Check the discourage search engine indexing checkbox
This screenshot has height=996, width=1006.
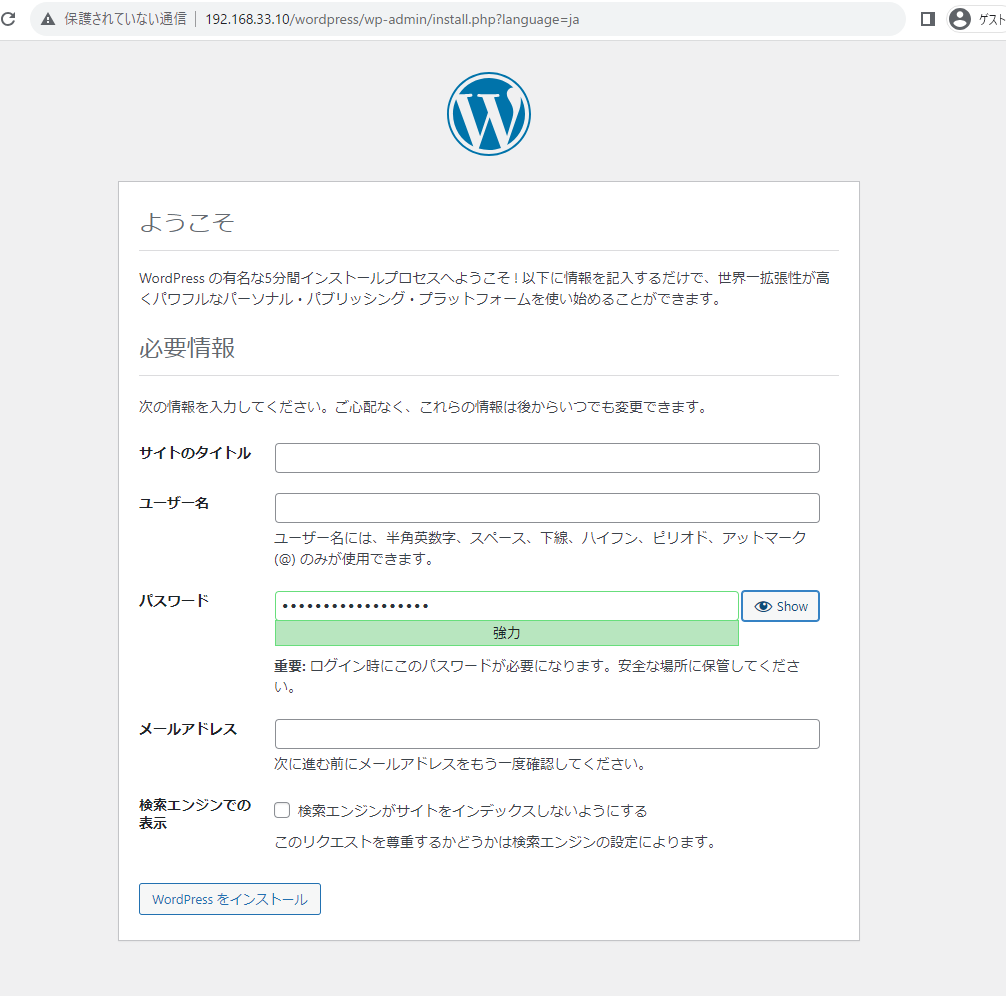click(282, 810)
